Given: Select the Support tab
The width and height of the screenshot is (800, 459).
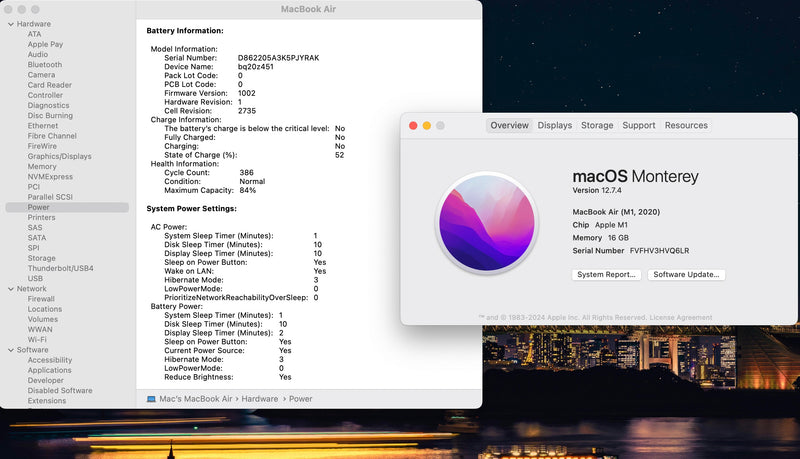Looking at the screenshot, I should (638, 126).
